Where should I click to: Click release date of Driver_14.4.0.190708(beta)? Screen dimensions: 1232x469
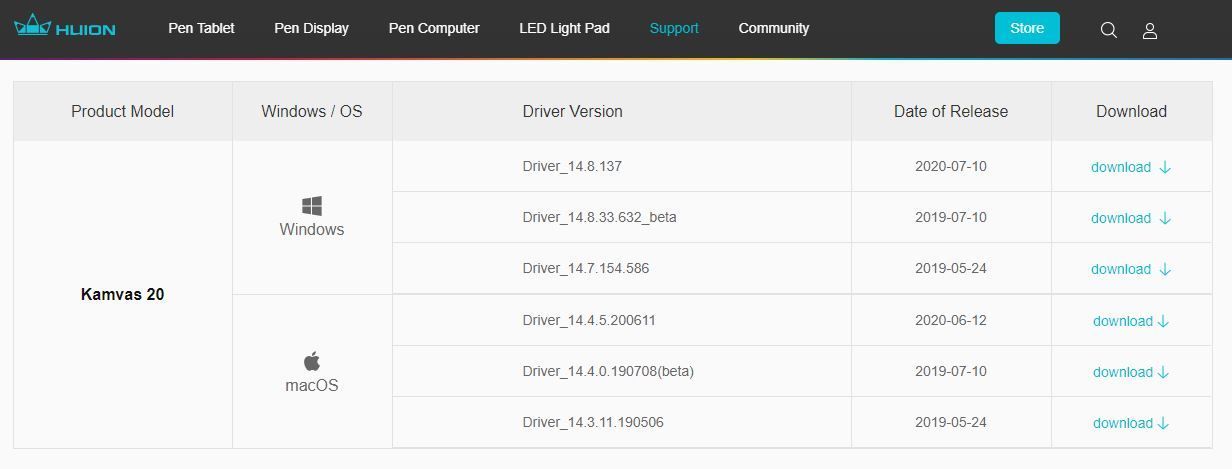[x=951, y=371]
